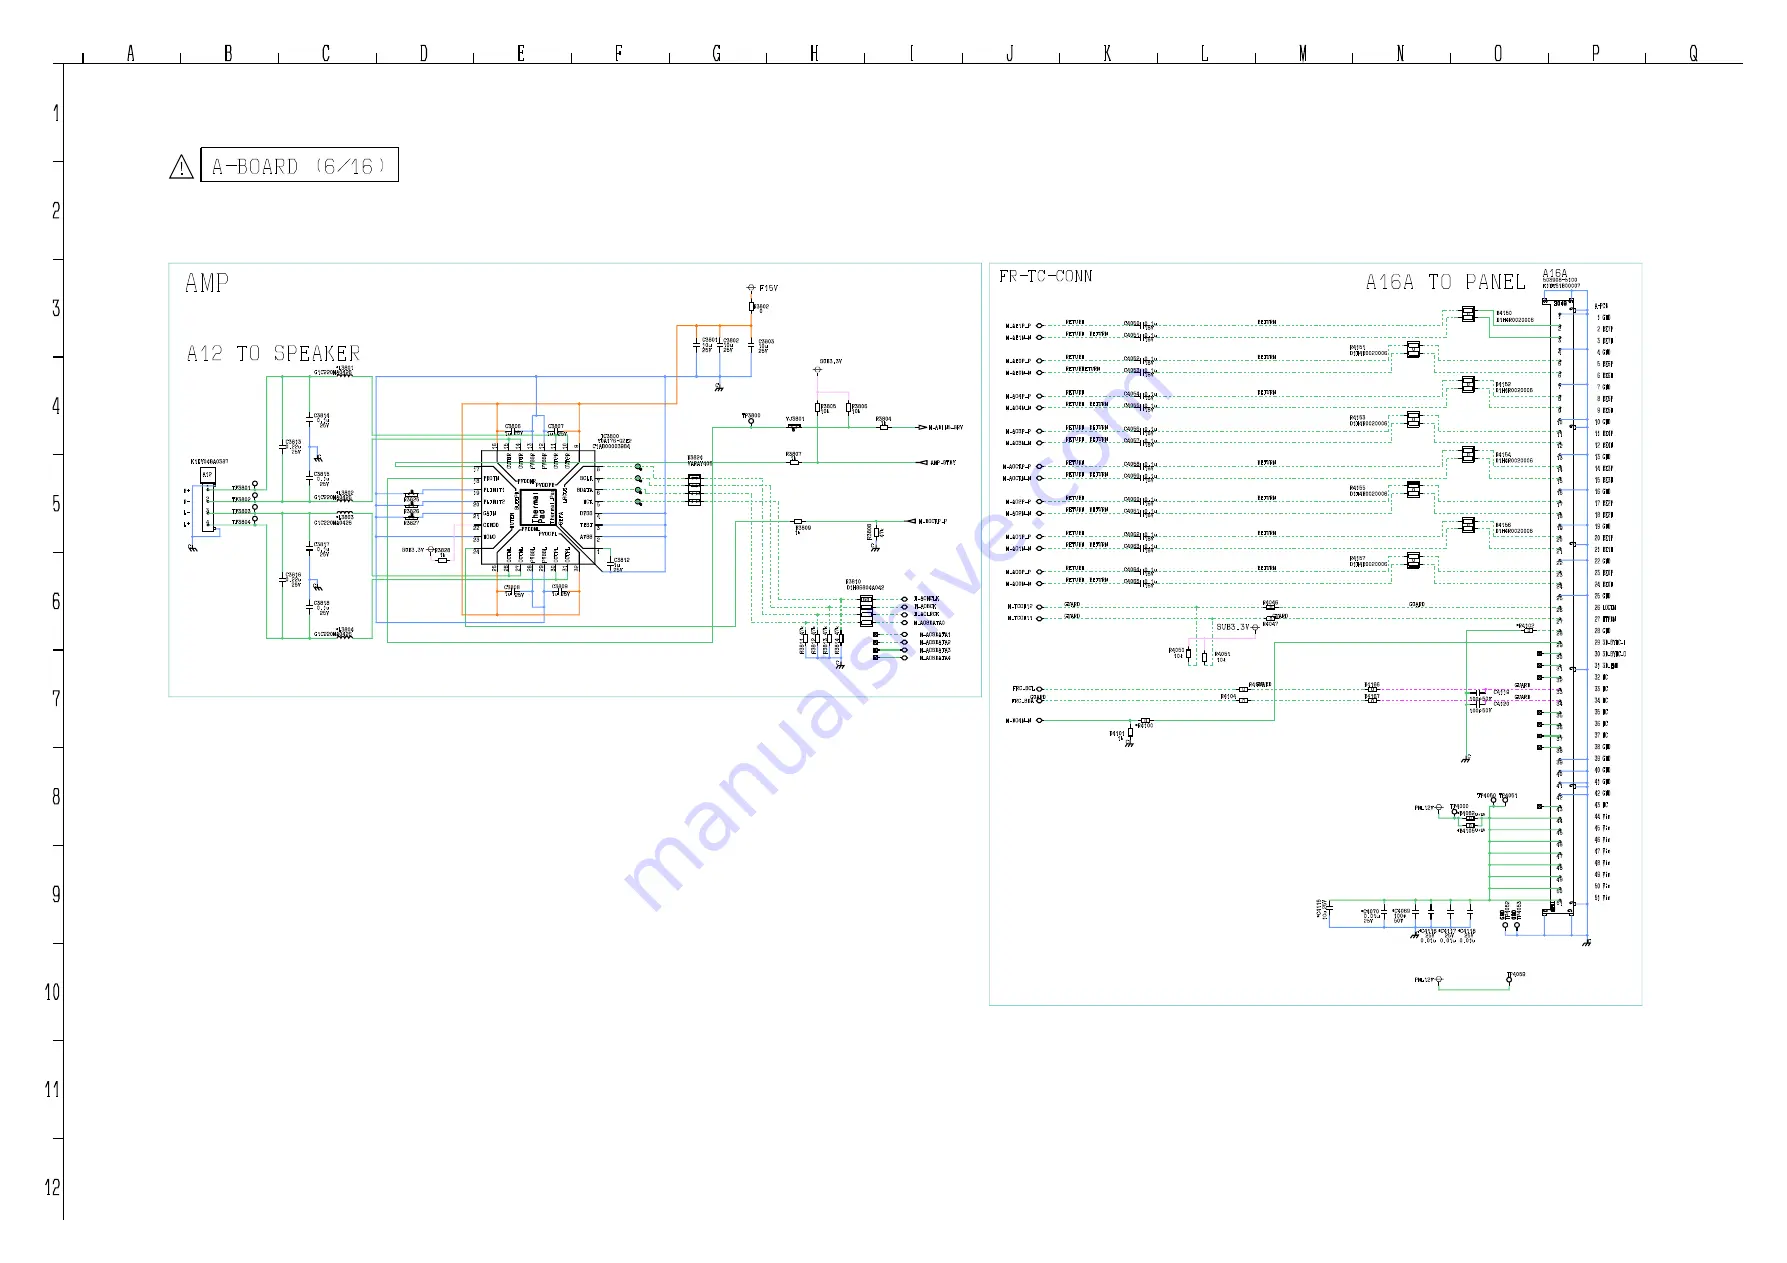Click the R4154 filter component symbol
The height and width of the screenshot is (1263, 1787).
click(1468, 454)
